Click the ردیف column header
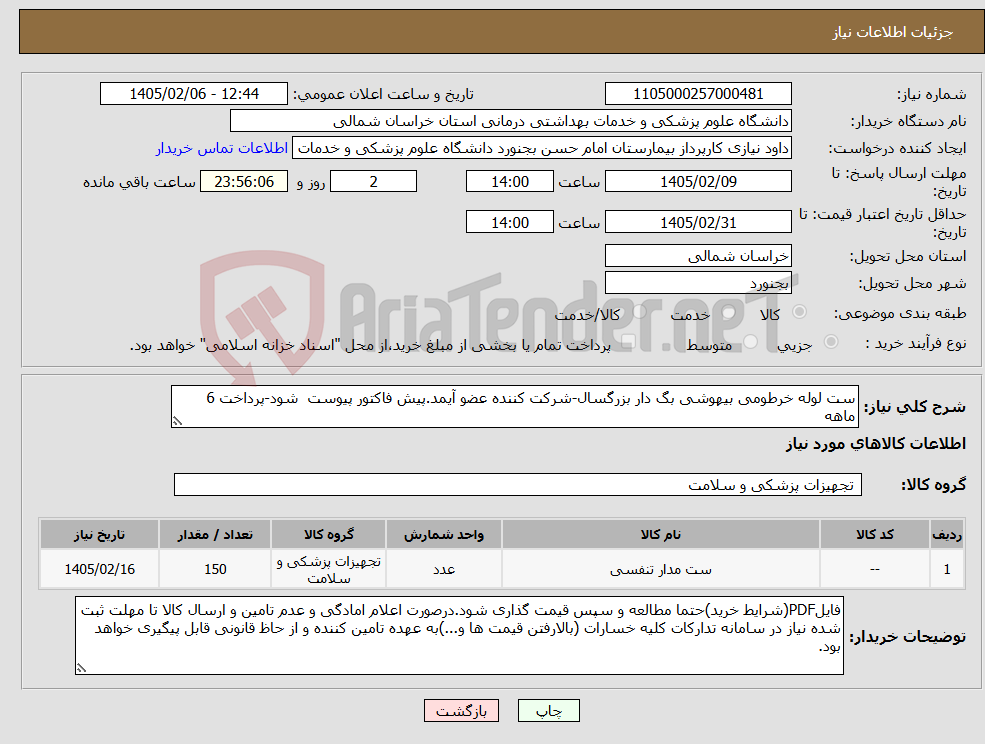This screenshot has width=985, height=744. [947, 534]
